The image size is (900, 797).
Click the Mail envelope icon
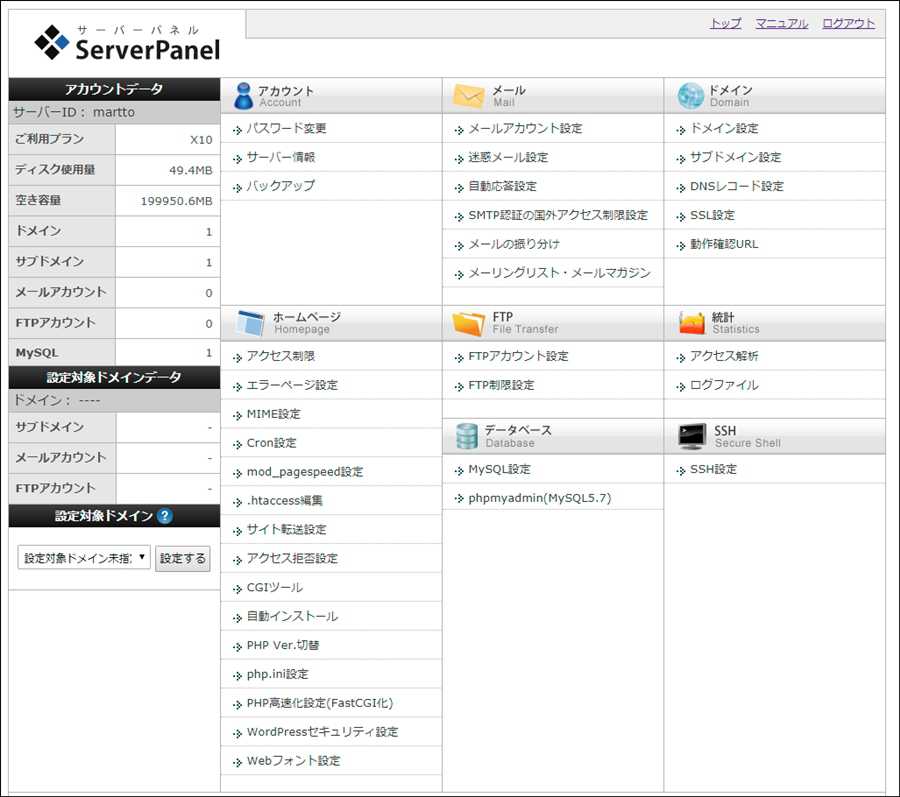(x=468, y=96)
